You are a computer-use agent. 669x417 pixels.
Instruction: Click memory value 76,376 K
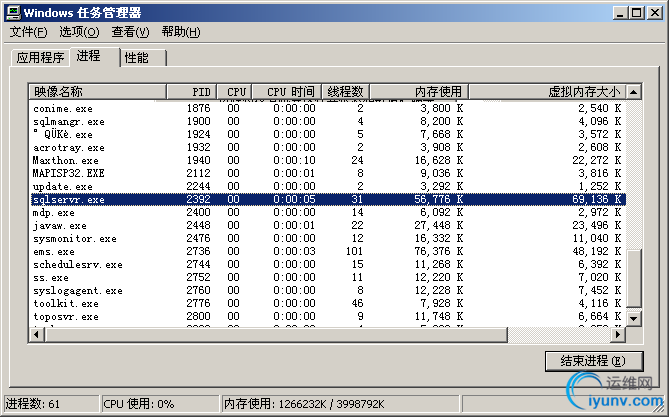tap(439, 251)
